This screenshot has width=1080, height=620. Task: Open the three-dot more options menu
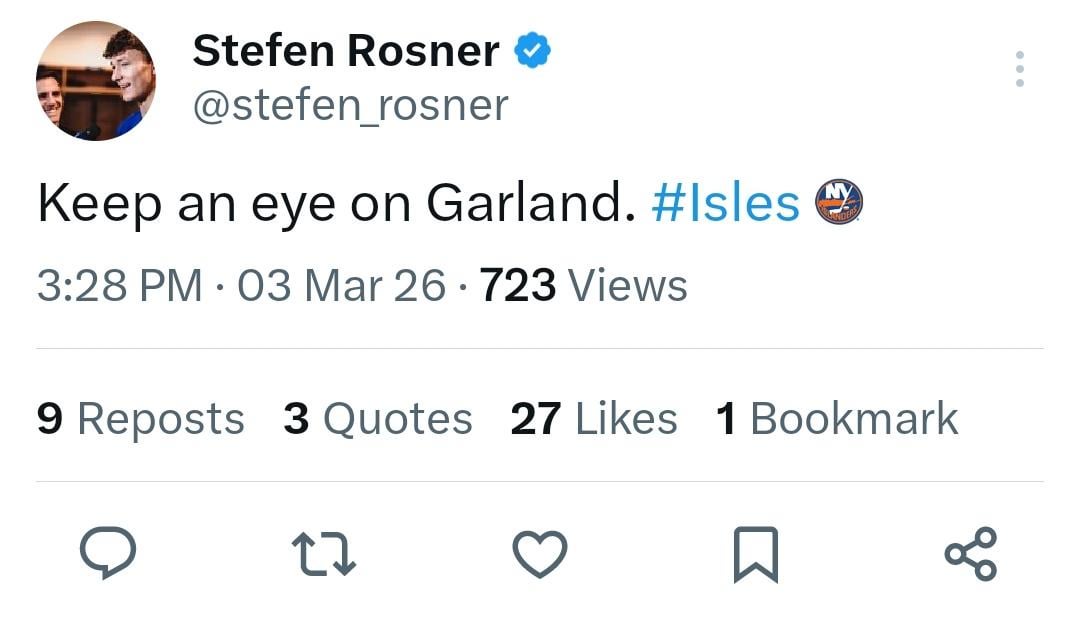click(x=1019, y=69)
